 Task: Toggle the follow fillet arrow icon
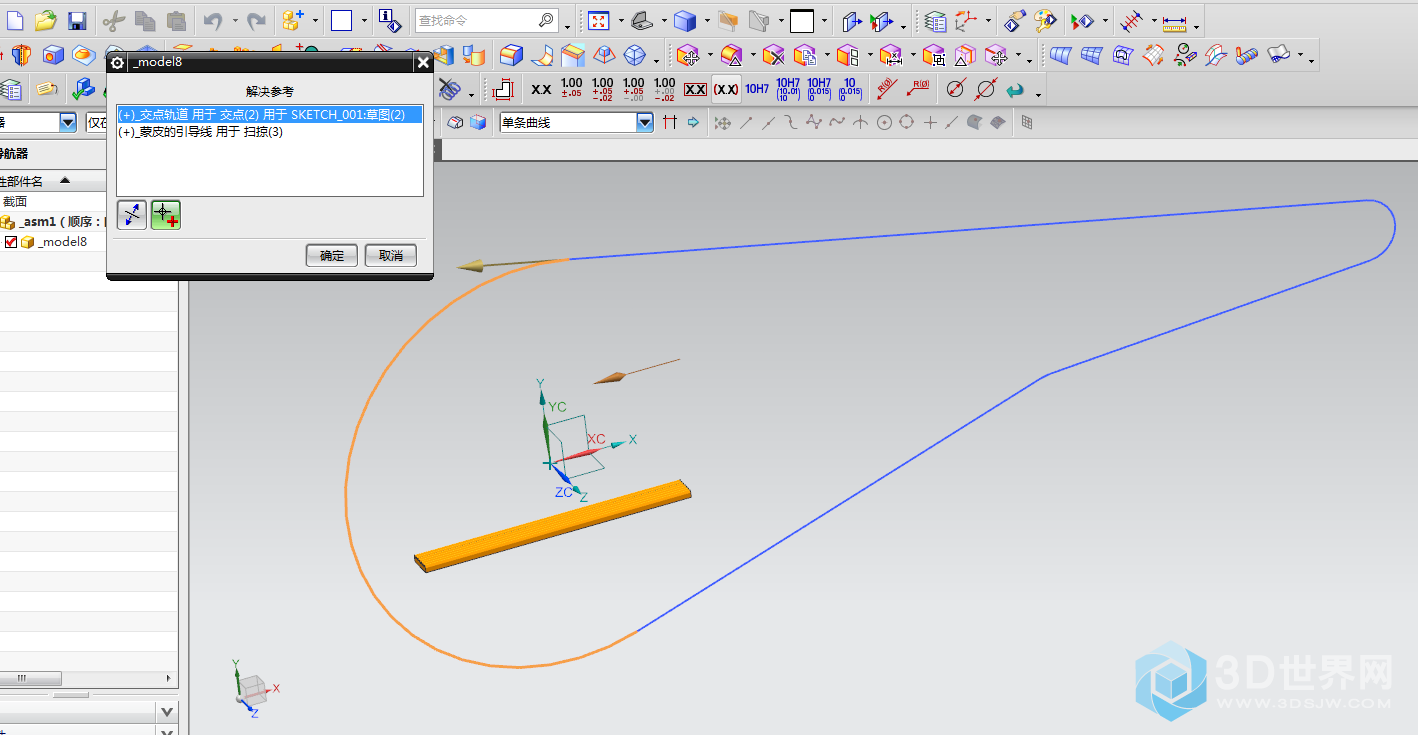click(x=691, y=122)
